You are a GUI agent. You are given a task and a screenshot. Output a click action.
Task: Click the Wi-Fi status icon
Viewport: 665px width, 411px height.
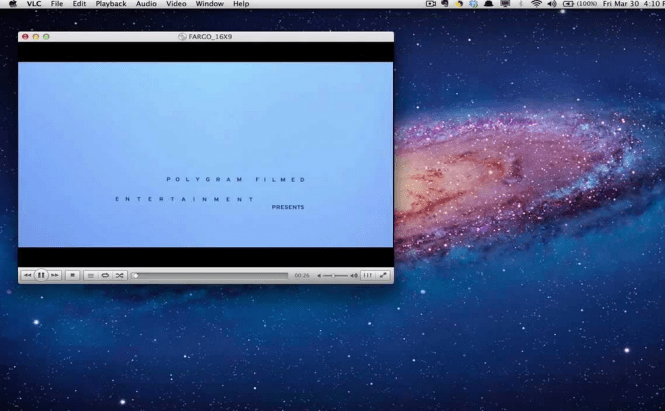tap(536, 4)
